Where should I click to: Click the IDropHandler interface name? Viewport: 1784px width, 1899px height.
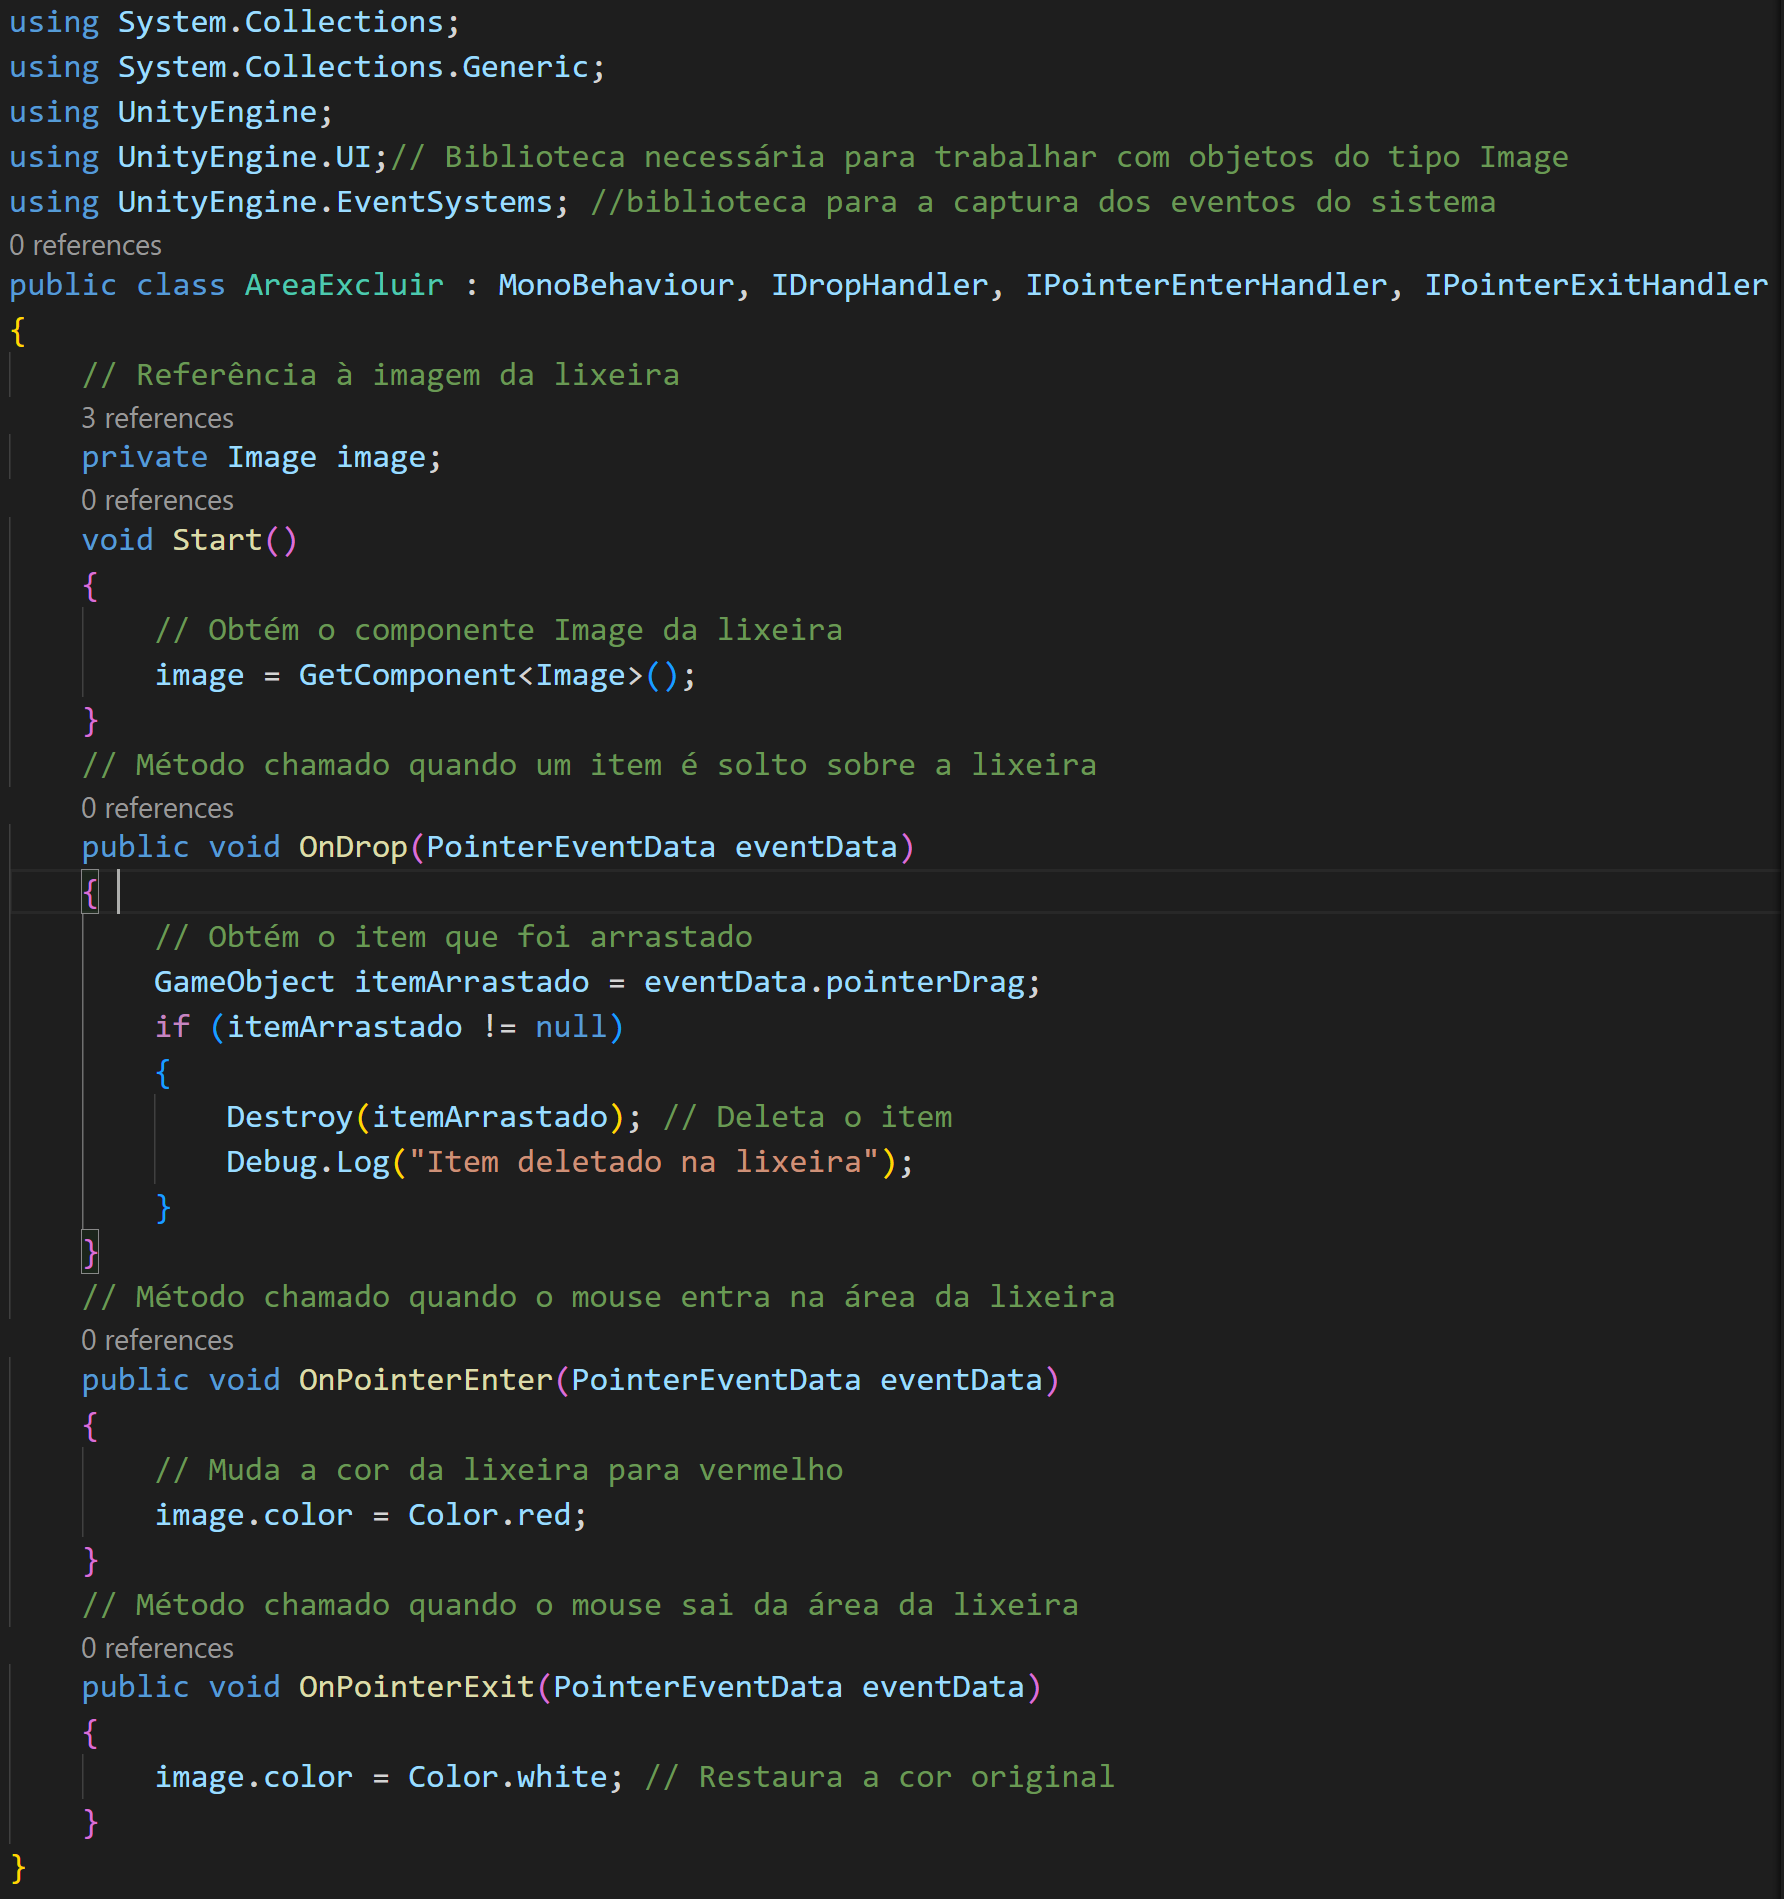click(x=879, y=285)
